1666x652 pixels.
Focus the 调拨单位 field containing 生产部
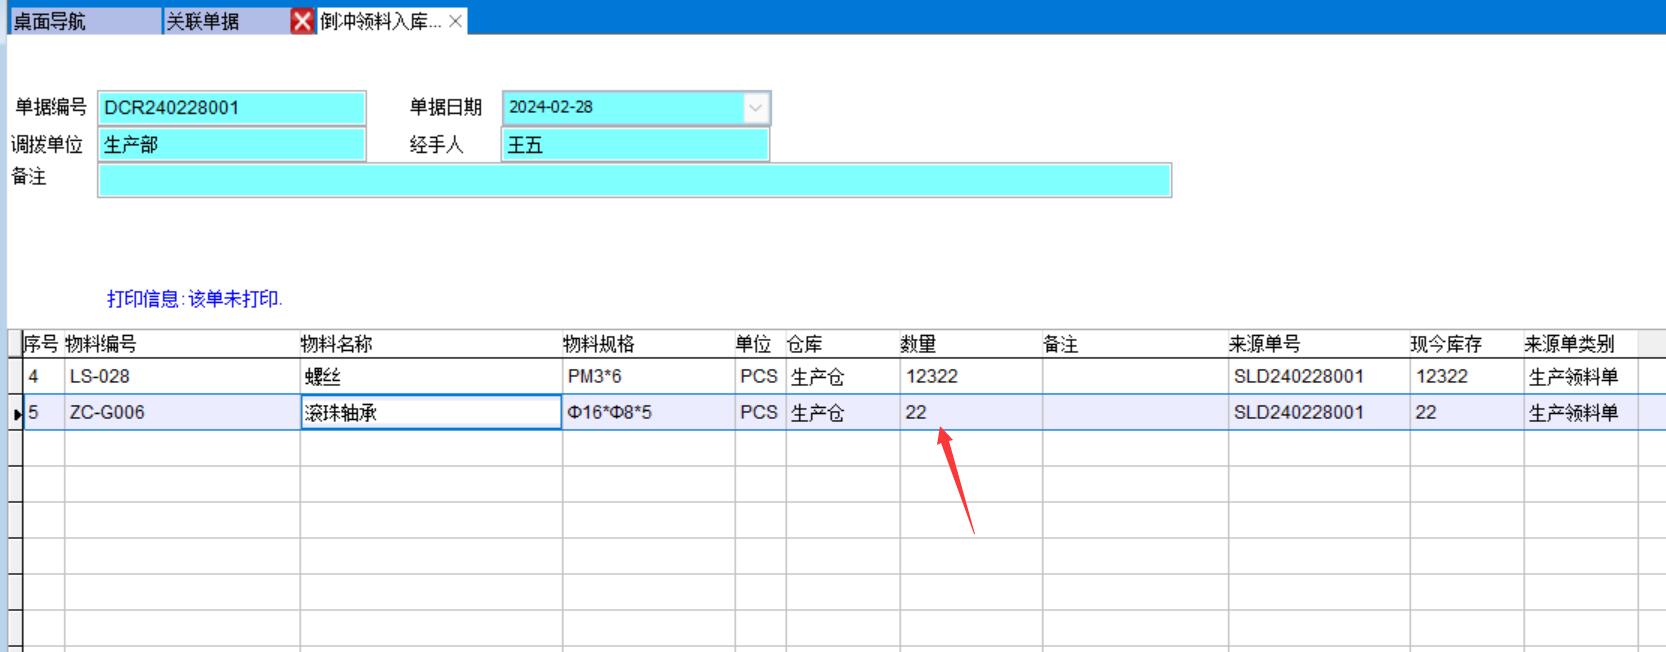(x=232, y=145)
